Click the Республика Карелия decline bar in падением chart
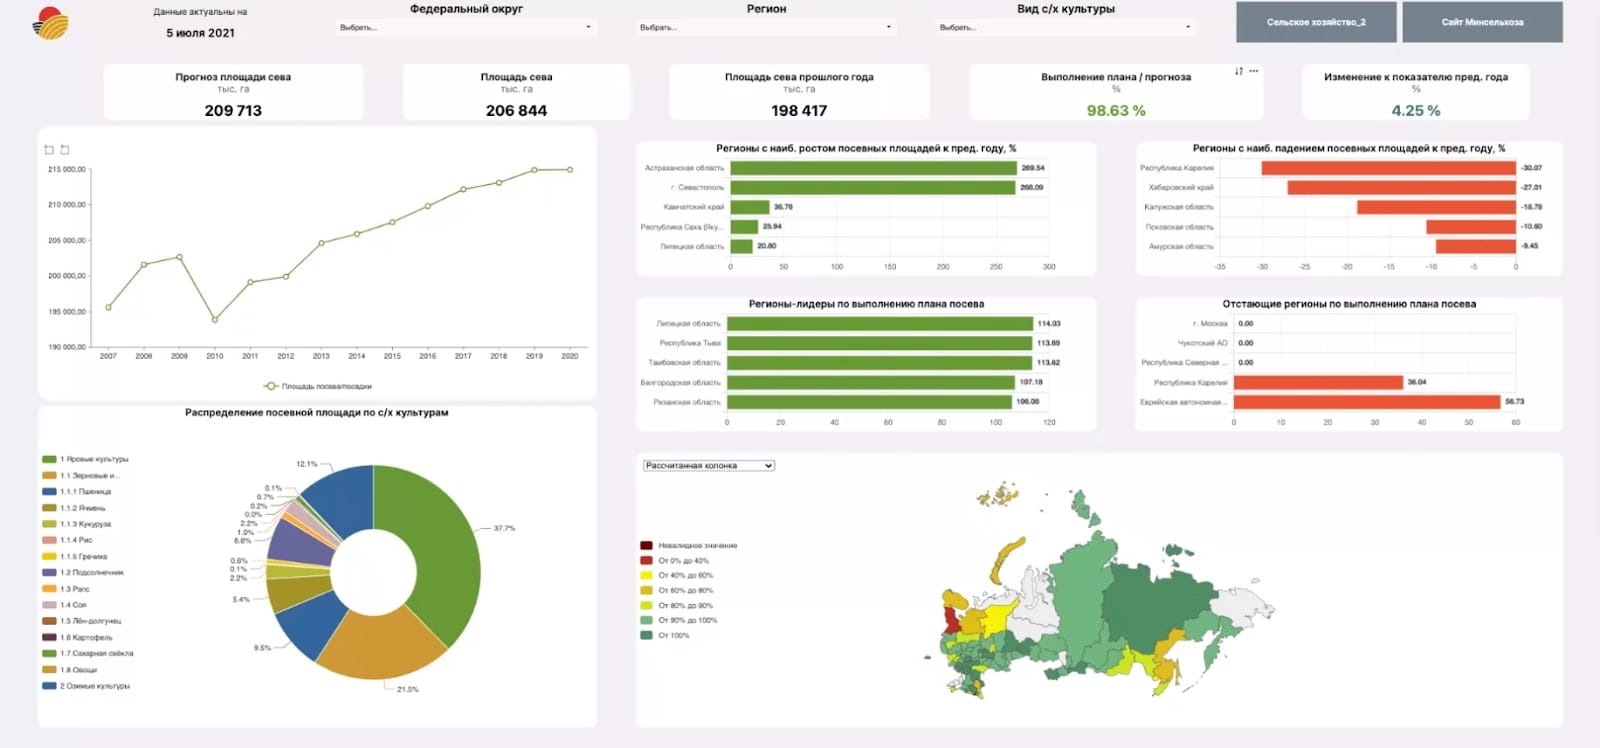1600x748 pixels. click(x=1388, y=168)
